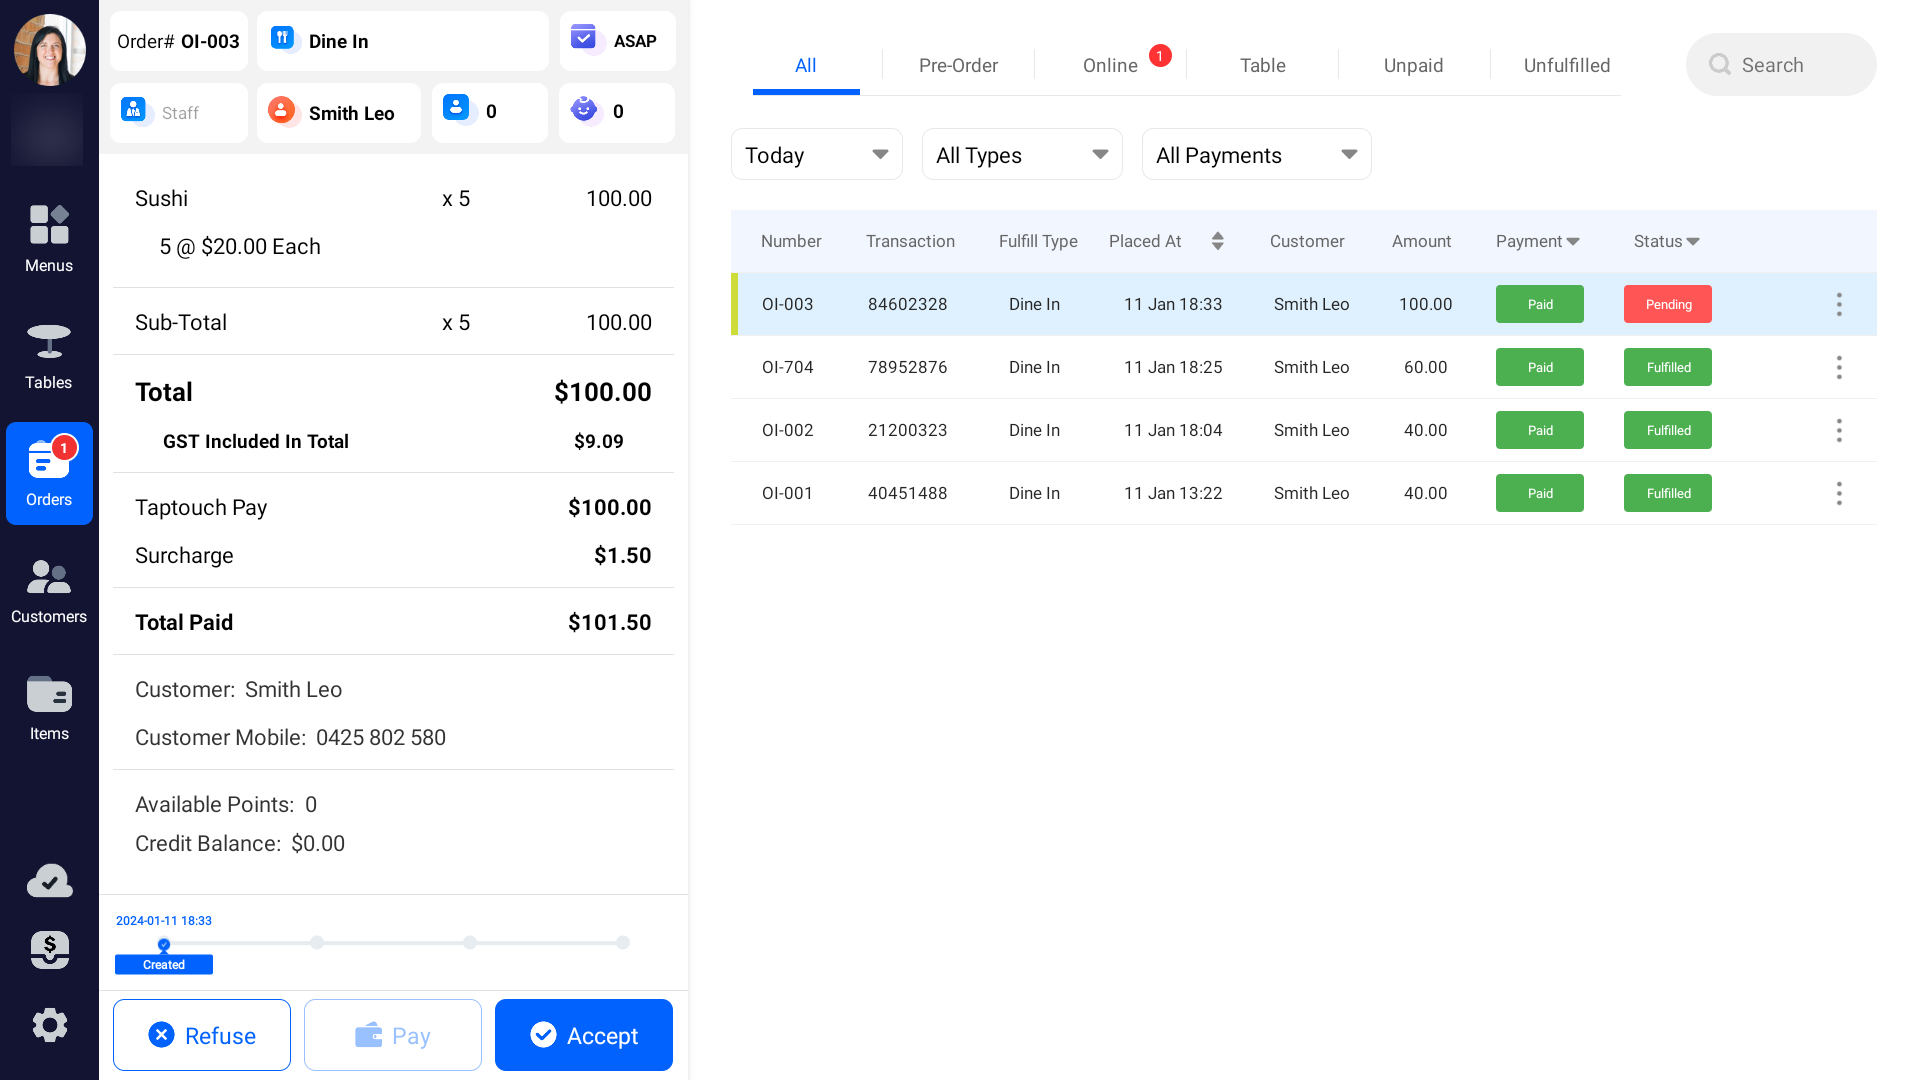Switch to the All tab
Viewport: 1920px width, 1080px height.
click(x=805, y=65)
